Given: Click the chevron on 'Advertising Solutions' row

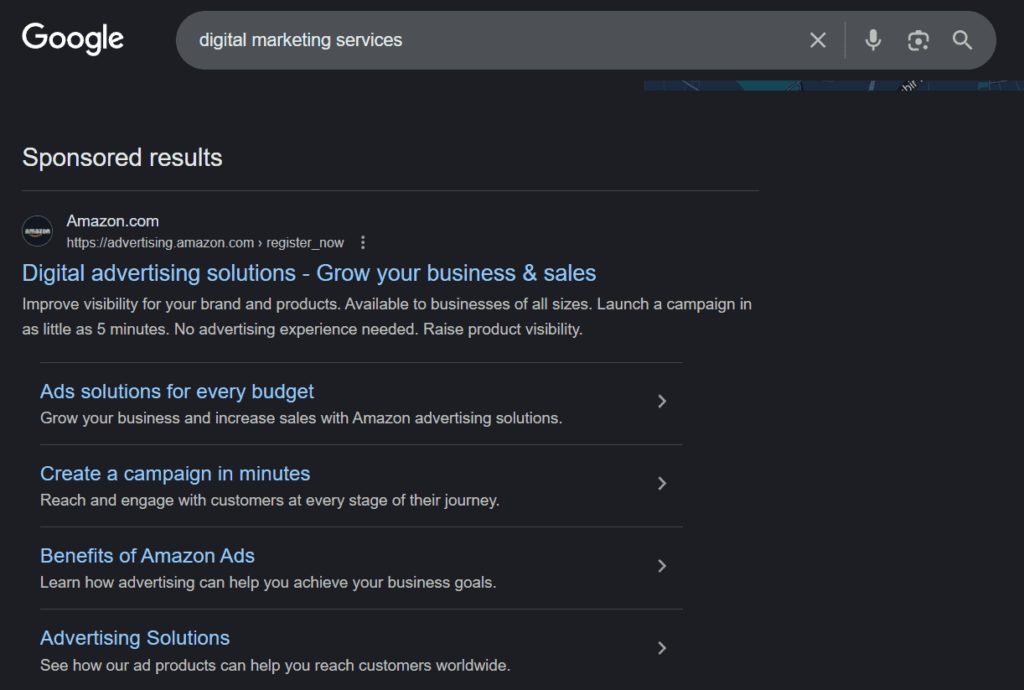Looking at the screenshot, I should 661,648.
